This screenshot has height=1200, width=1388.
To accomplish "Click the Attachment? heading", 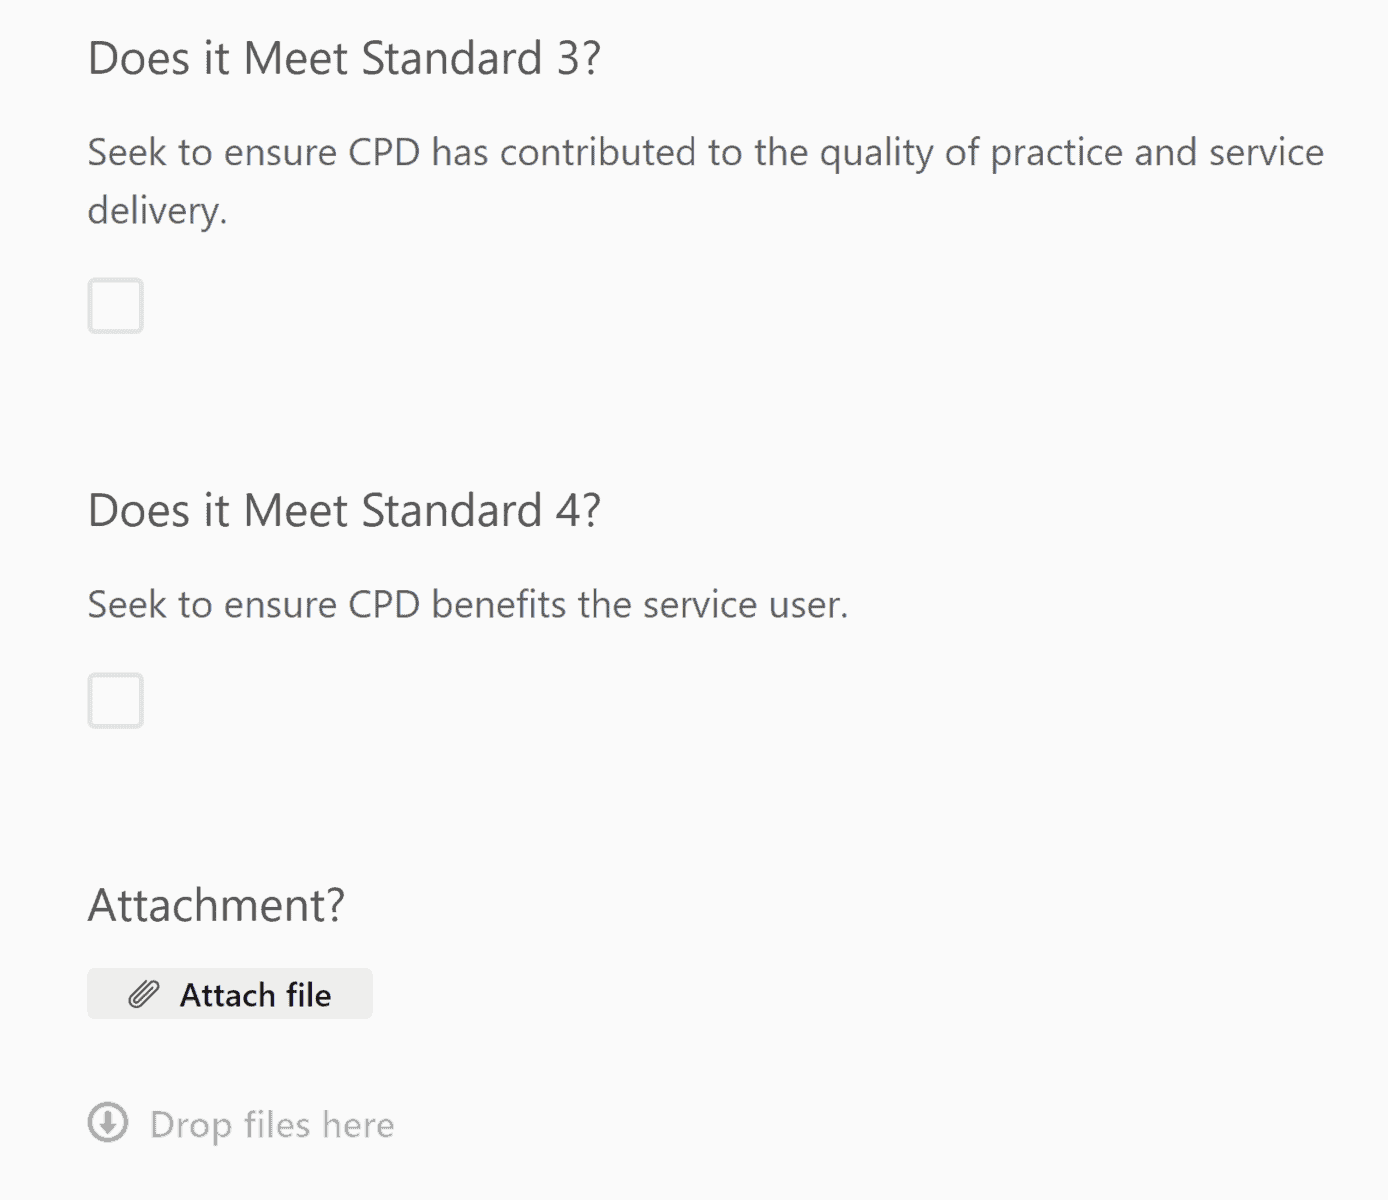I will coord(216,905).
